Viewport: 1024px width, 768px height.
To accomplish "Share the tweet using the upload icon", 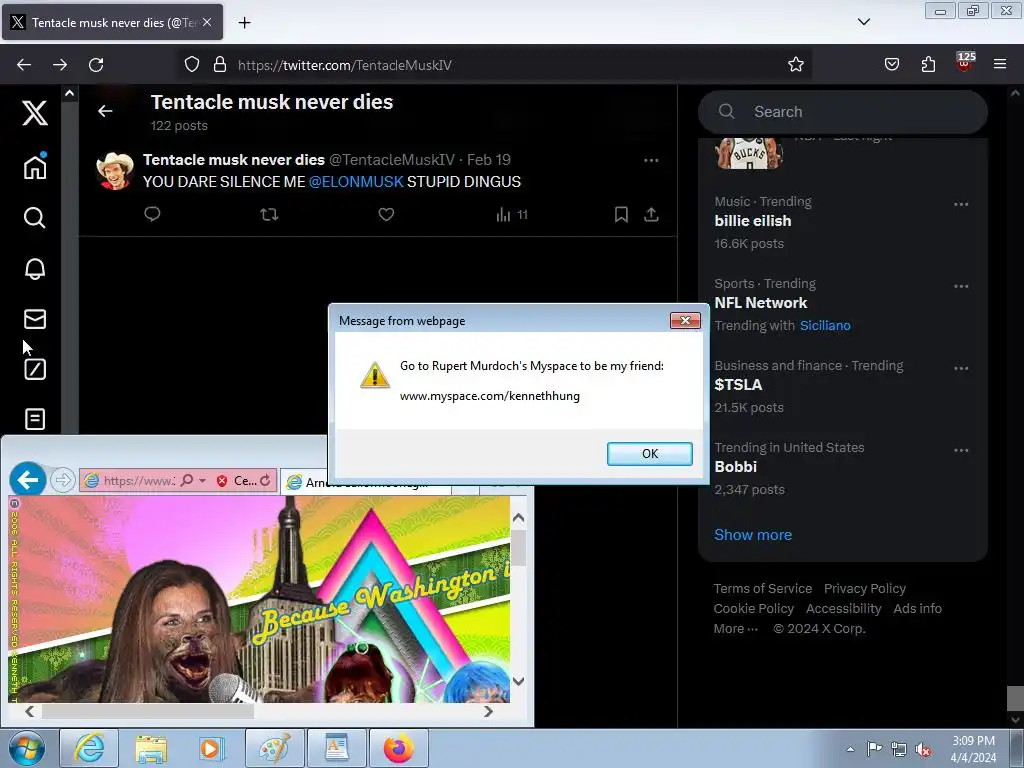I will coord(651,214).
